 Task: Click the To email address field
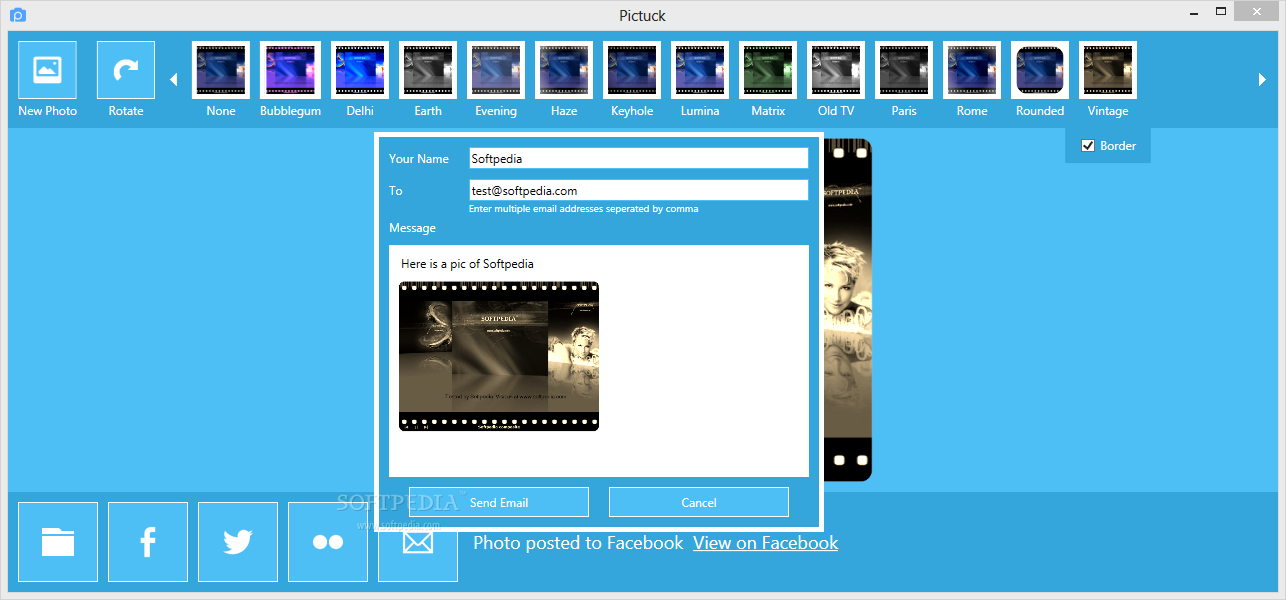click(x=638, y=190)
